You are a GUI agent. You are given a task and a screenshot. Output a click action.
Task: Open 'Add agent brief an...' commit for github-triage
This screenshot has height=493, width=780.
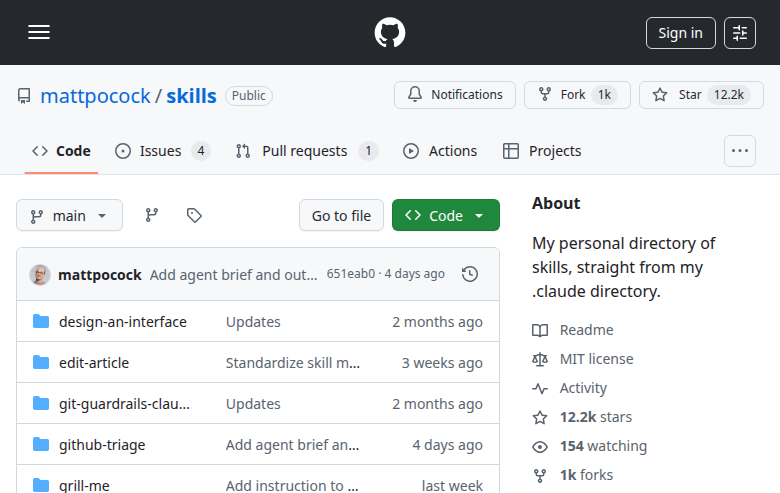pos(292,445)
